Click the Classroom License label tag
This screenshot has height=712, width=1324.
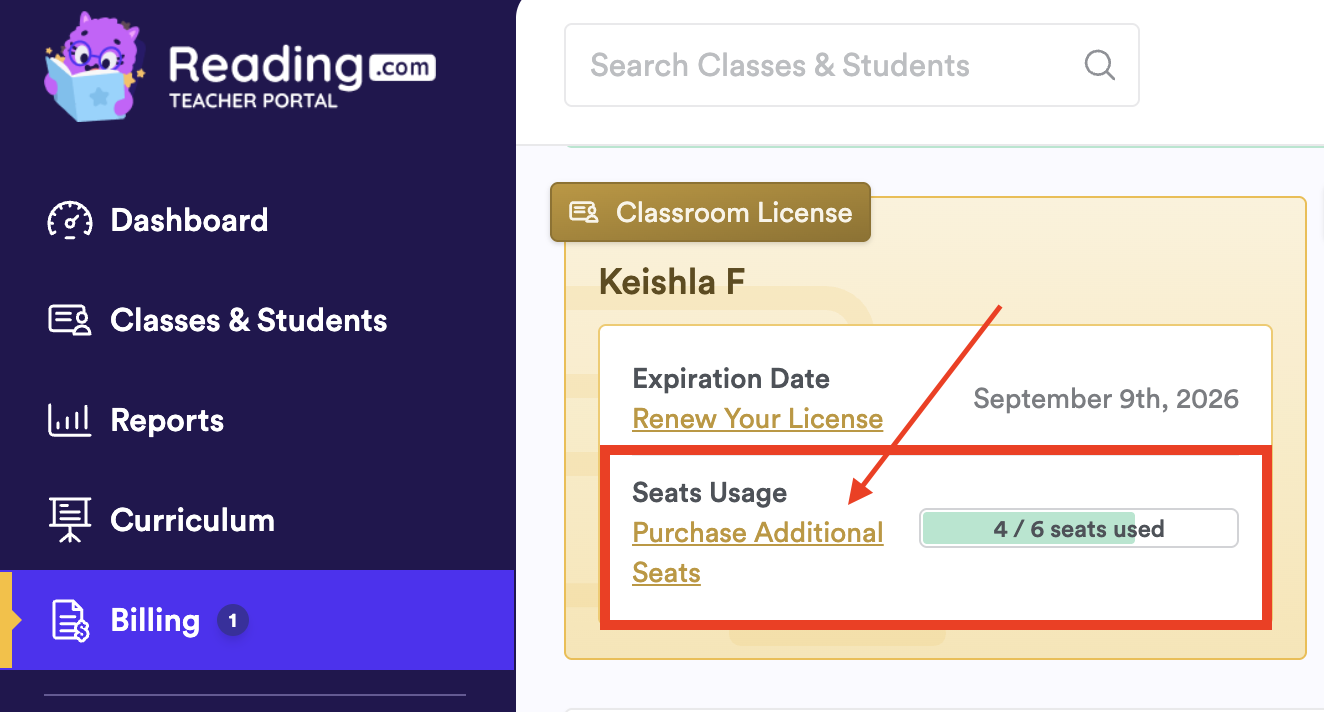point(734,212)
